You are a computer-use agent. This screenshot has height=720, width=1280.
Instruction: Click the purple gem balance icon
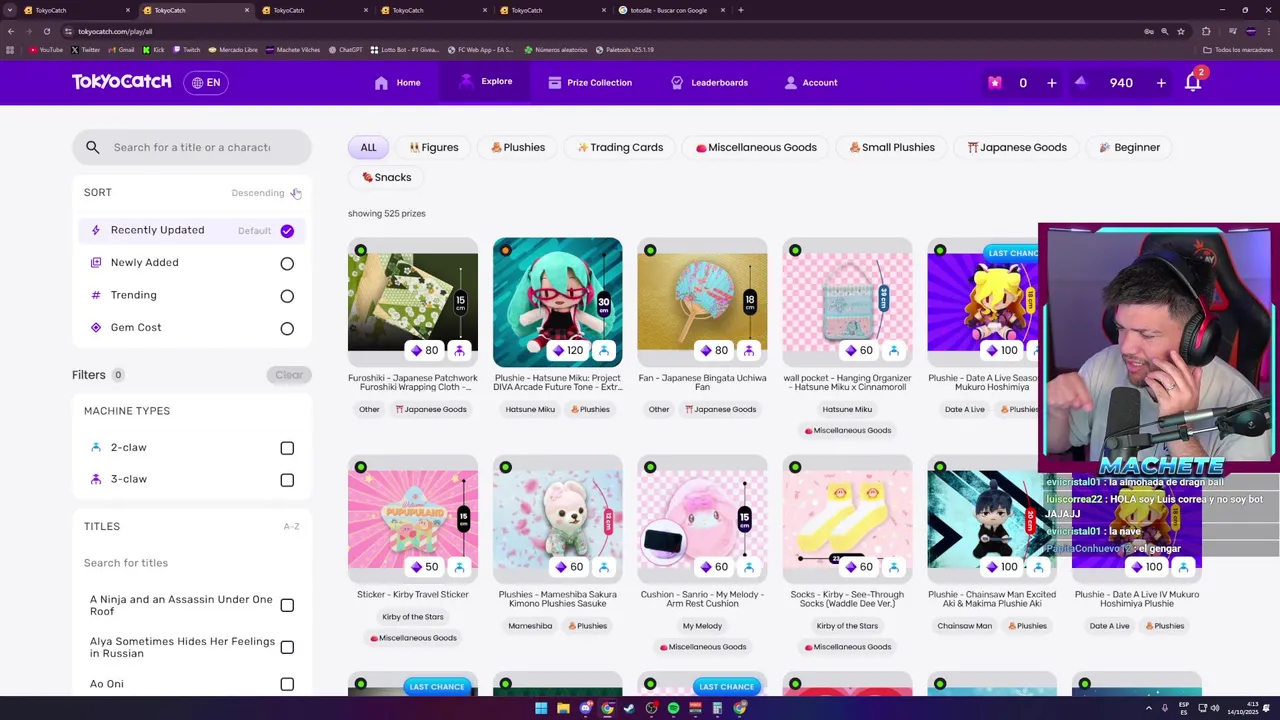click(1080, 82)
